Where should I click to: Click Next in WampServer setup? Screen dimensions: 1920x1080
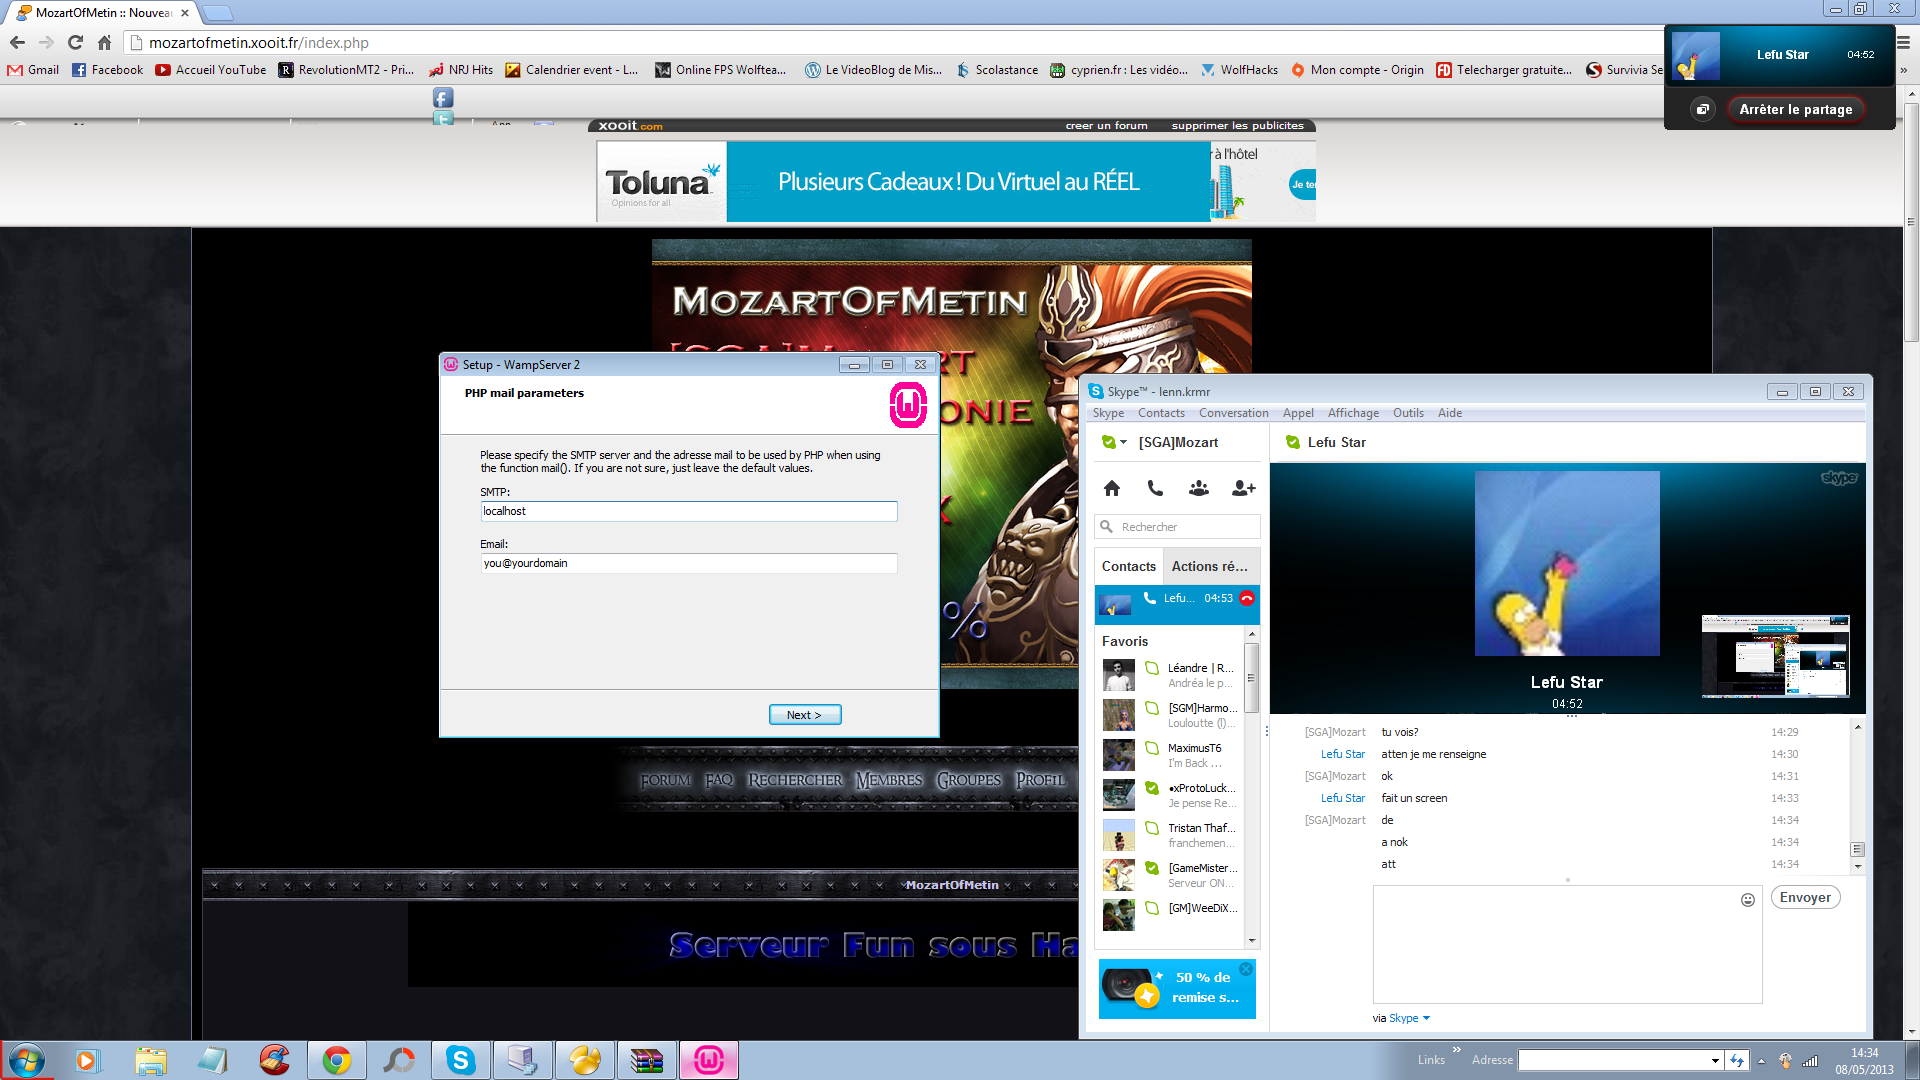coord(804,715)
